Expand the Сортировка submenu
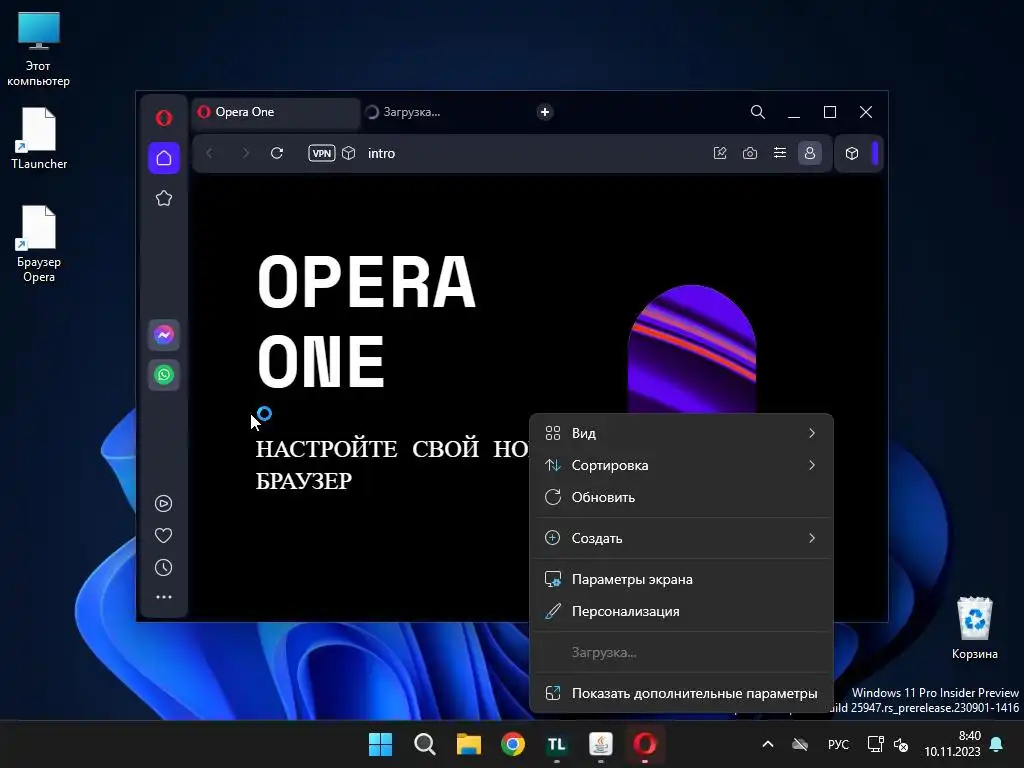 point(681,465)
